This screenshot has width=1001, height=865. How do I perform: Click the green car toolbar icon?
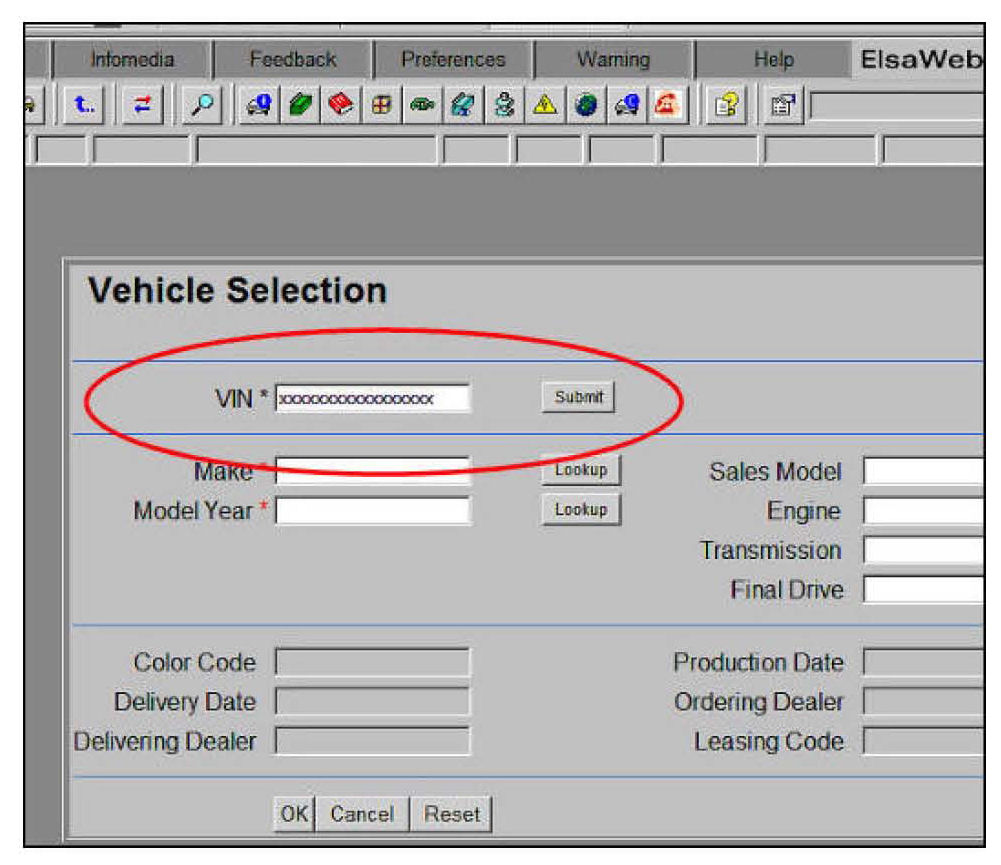(423, 104)
